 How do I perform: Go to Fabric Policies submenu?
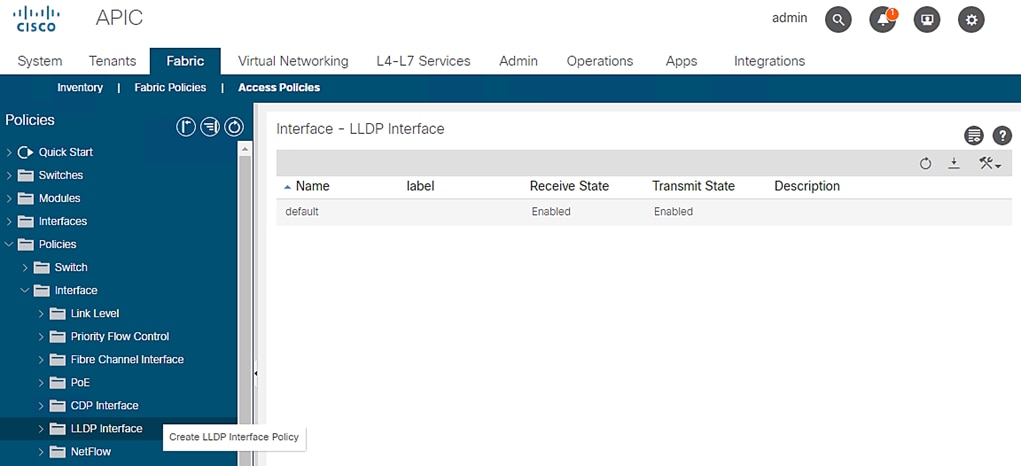[x=170, y=88]
